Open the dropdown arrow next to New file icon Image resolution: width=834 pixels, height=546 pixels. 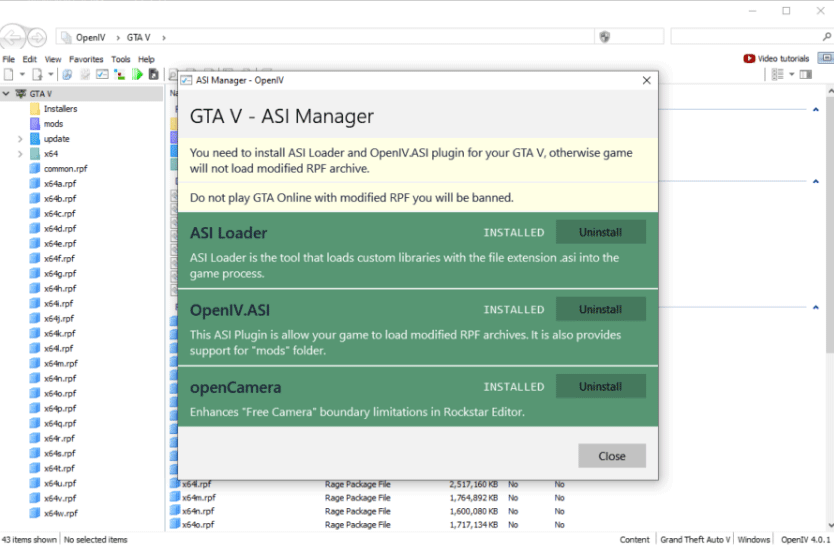pyautogui.click(x=22, y=74)
